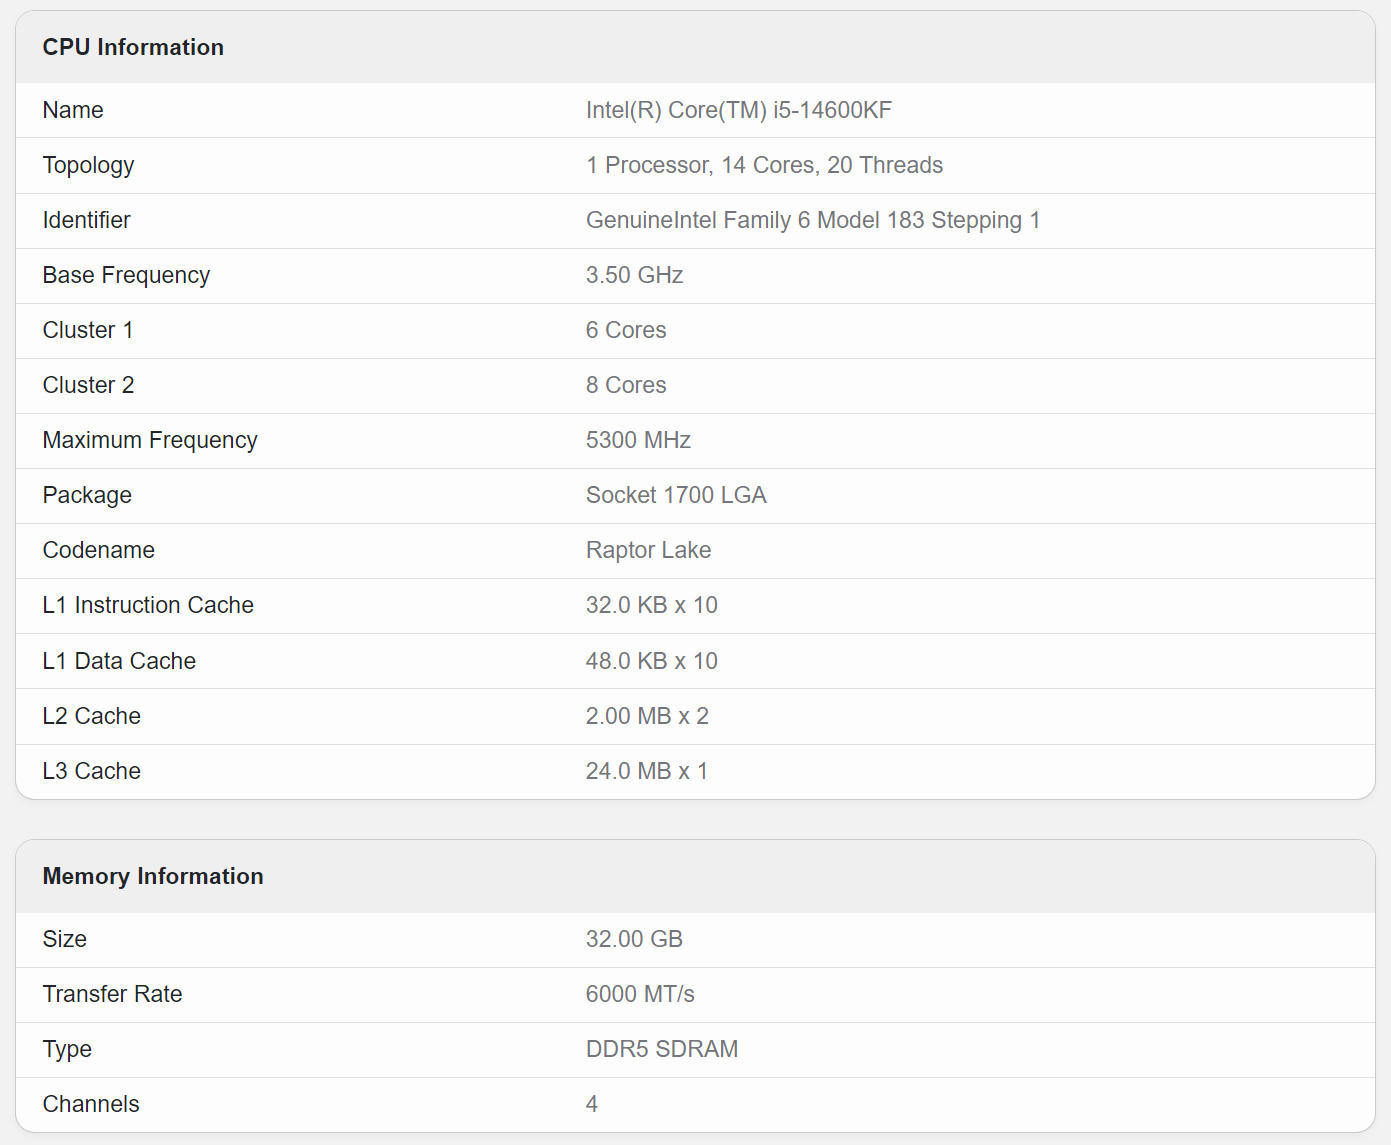
Task: Select the Cluster 1 row label
Action: (88, 330)
